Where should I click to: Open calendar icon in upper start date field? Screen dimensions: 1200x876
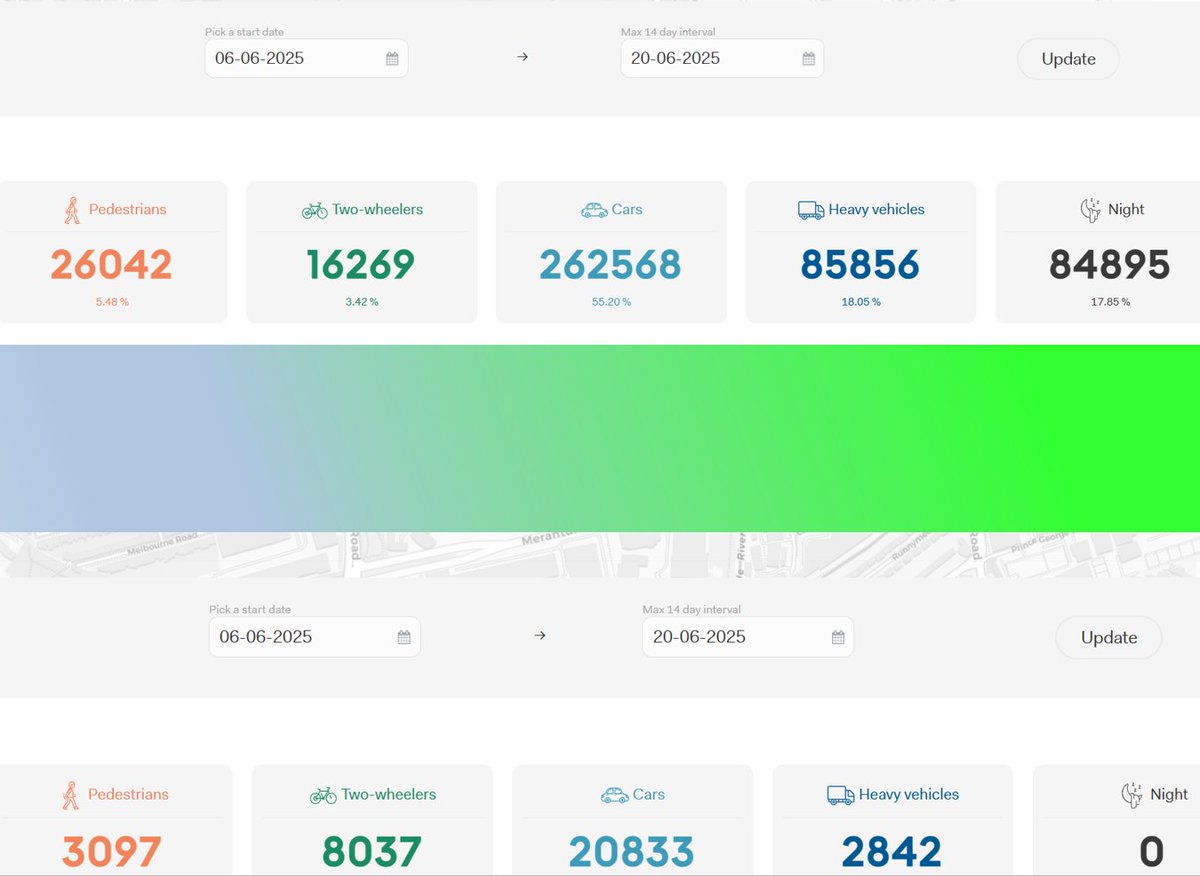click(x=392, y=59)
